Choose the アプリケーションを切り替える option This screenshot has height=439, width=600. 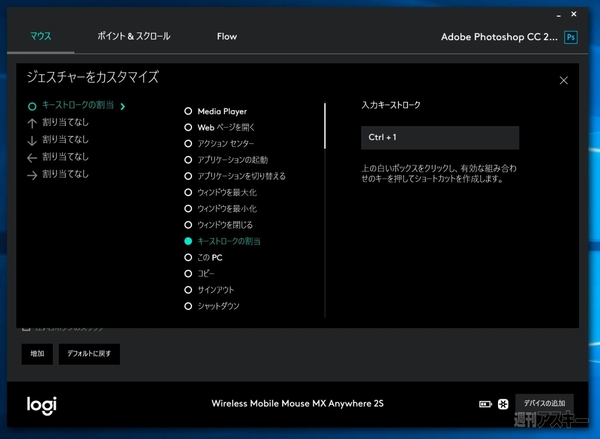[235, 176]
